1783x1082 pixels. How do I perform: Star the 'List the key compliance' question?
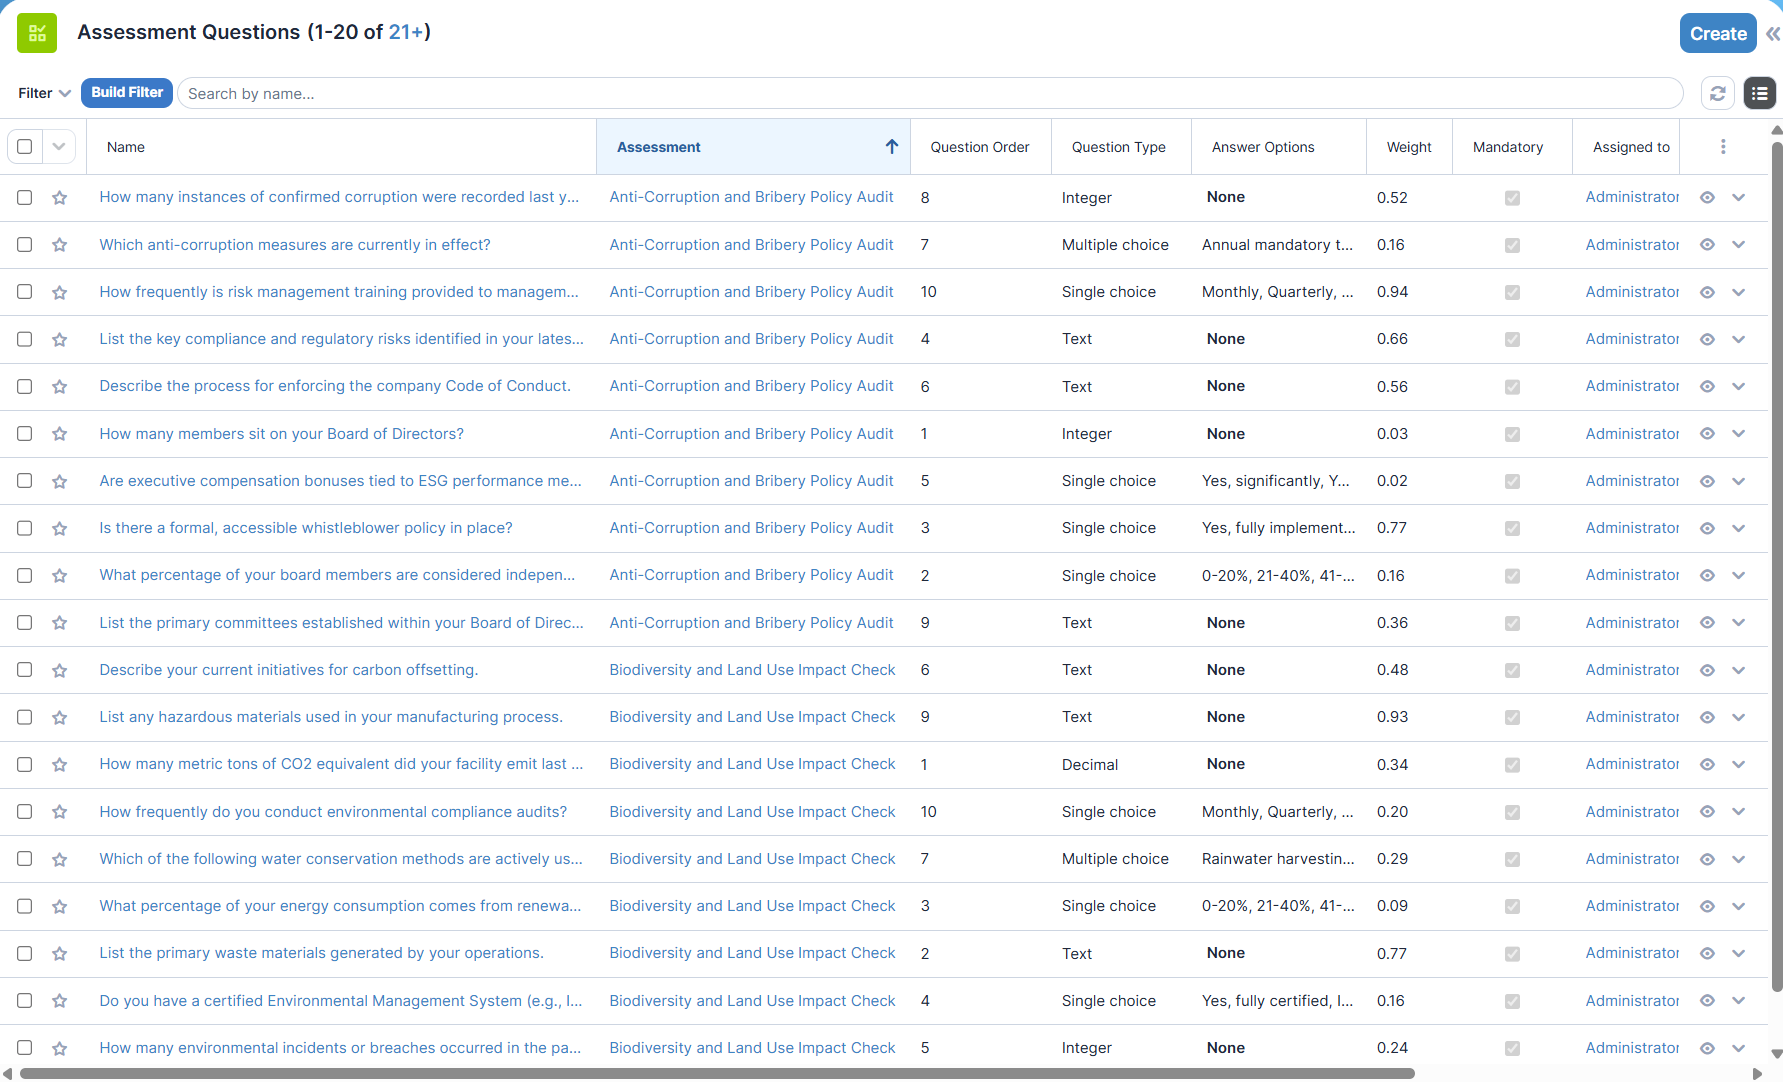tap(60, 340)
